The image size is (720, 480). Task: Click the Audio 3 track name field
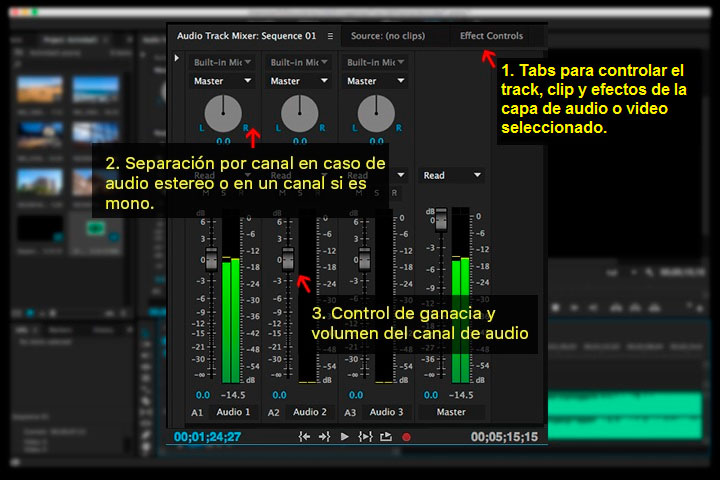tap(387, 412)
